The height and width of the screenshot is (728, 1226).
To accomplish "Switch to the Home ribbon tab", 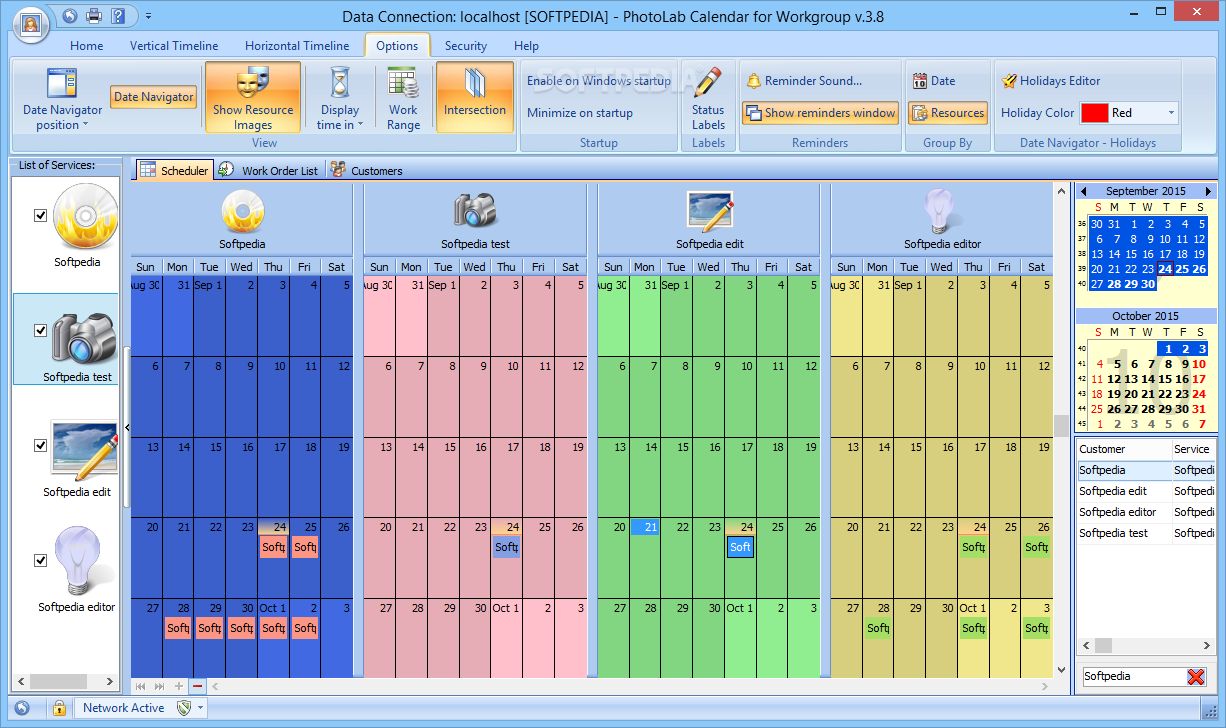I will tap(87, 46).
